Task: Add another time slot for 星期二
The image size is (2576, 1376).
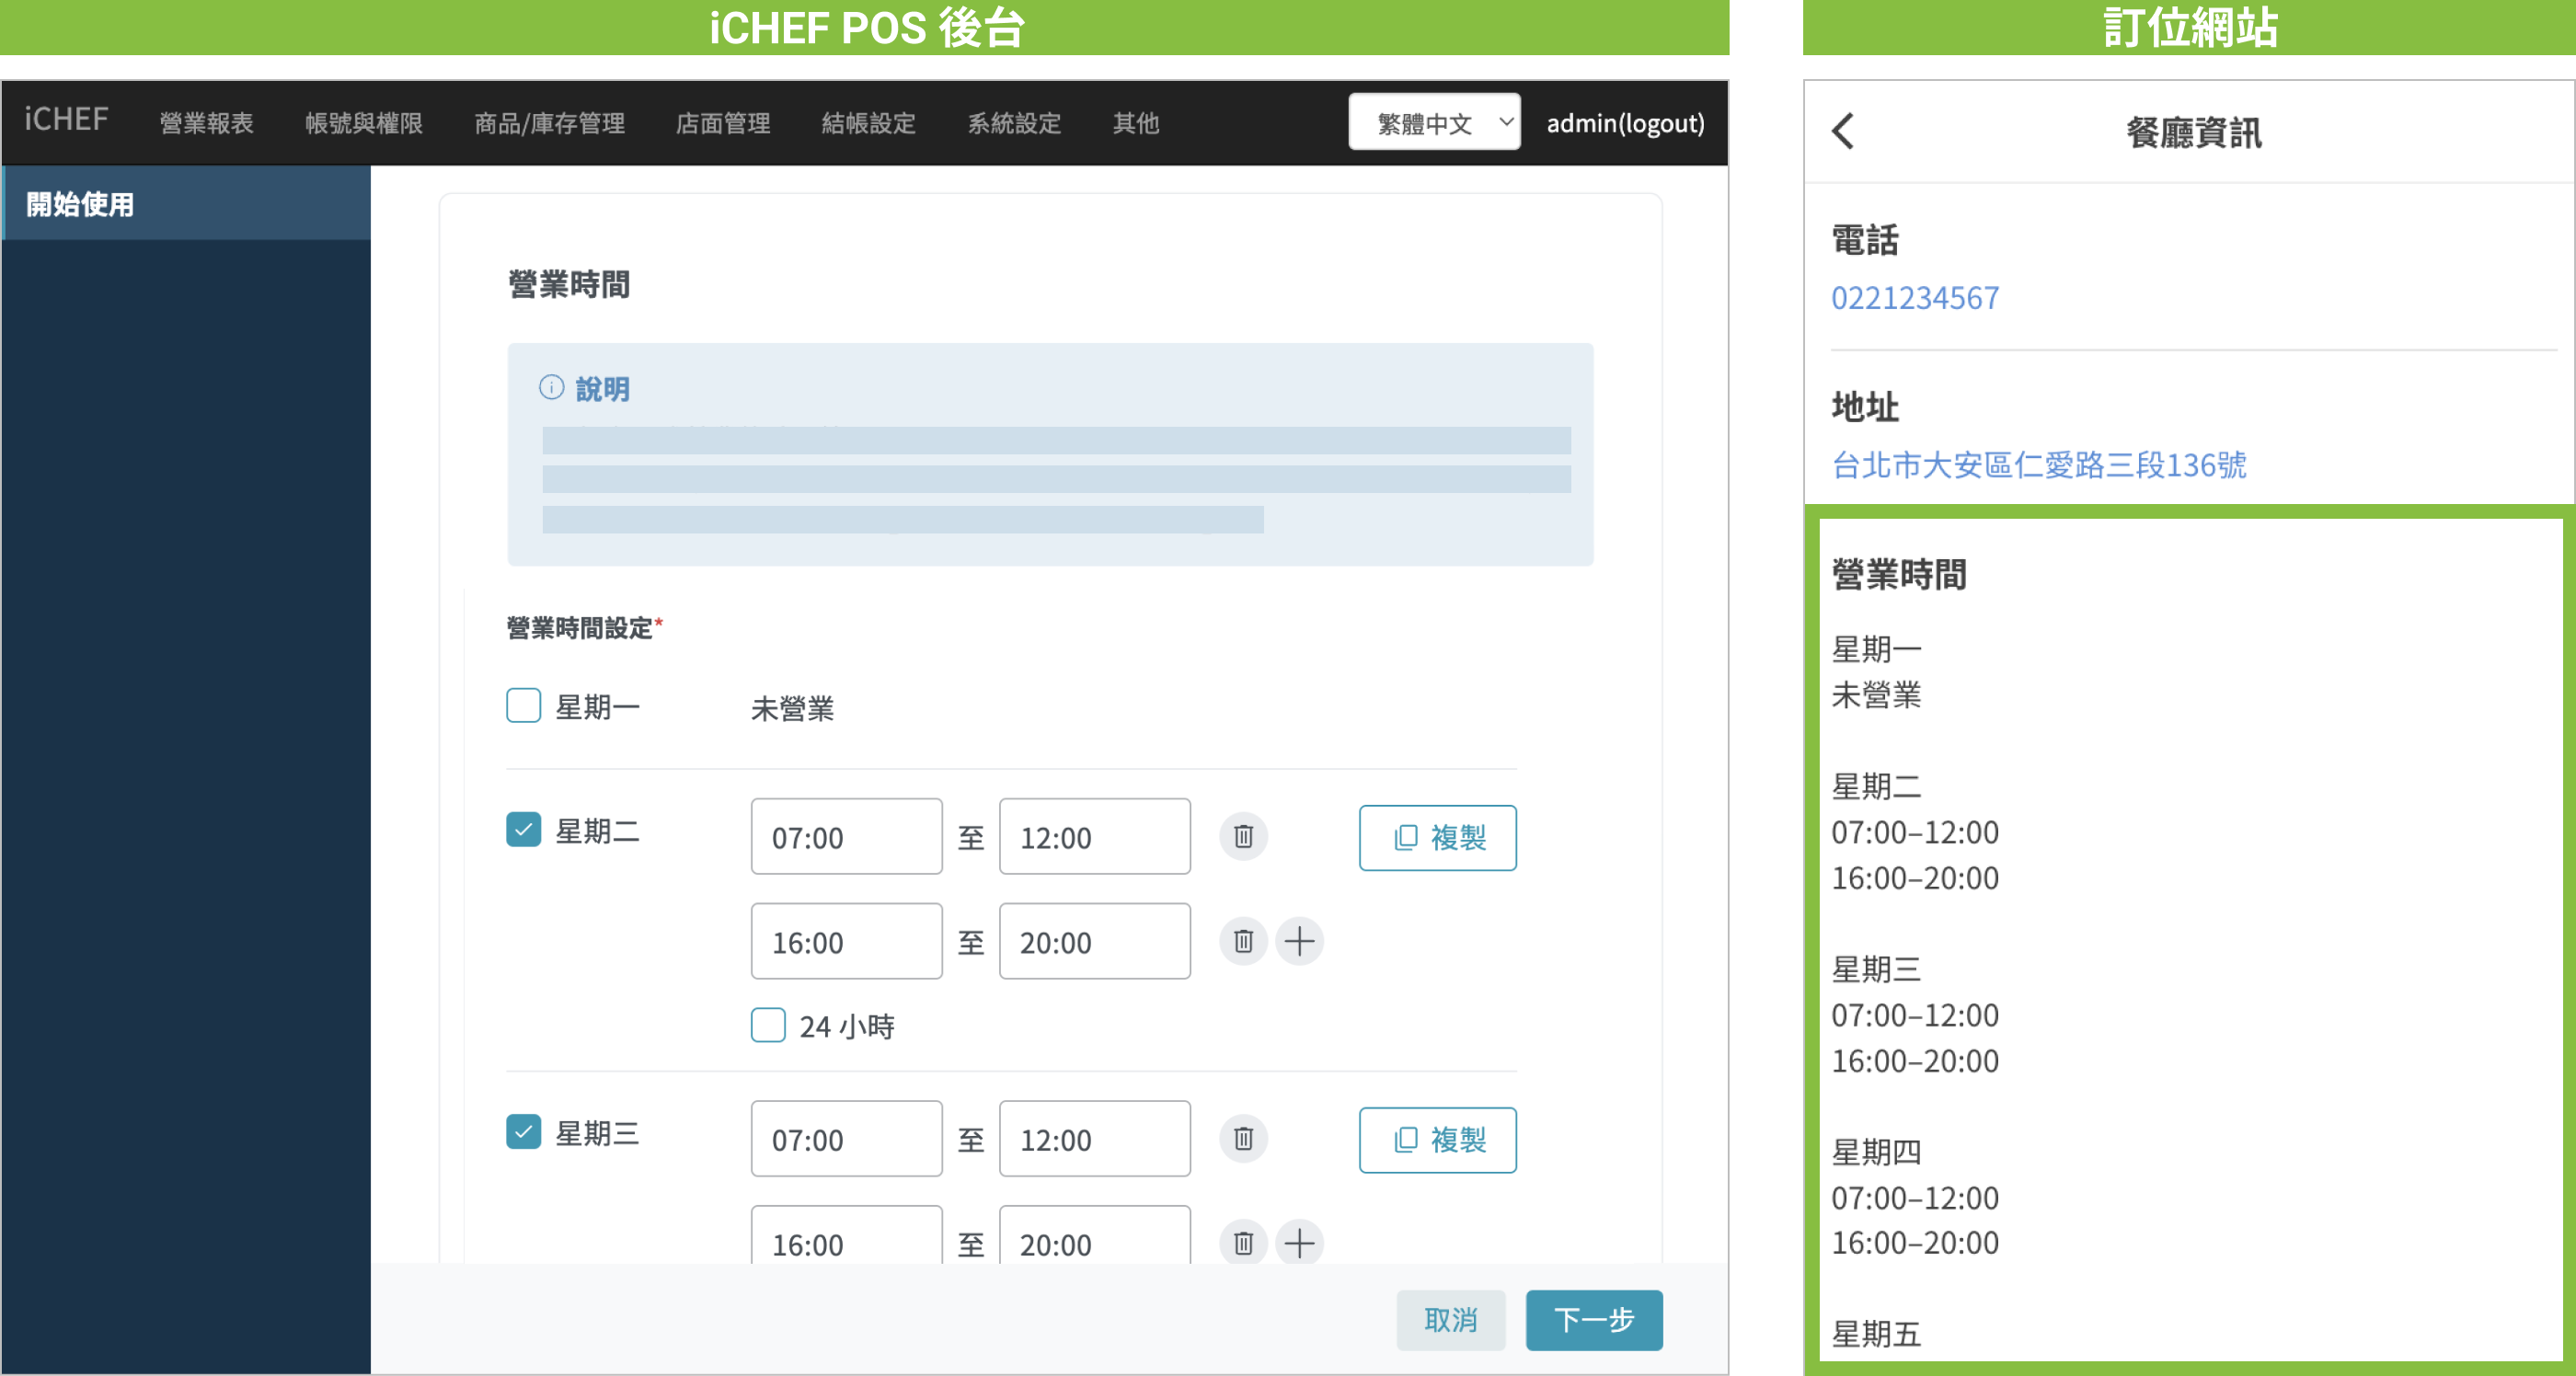Action: tap(1300, 941)
